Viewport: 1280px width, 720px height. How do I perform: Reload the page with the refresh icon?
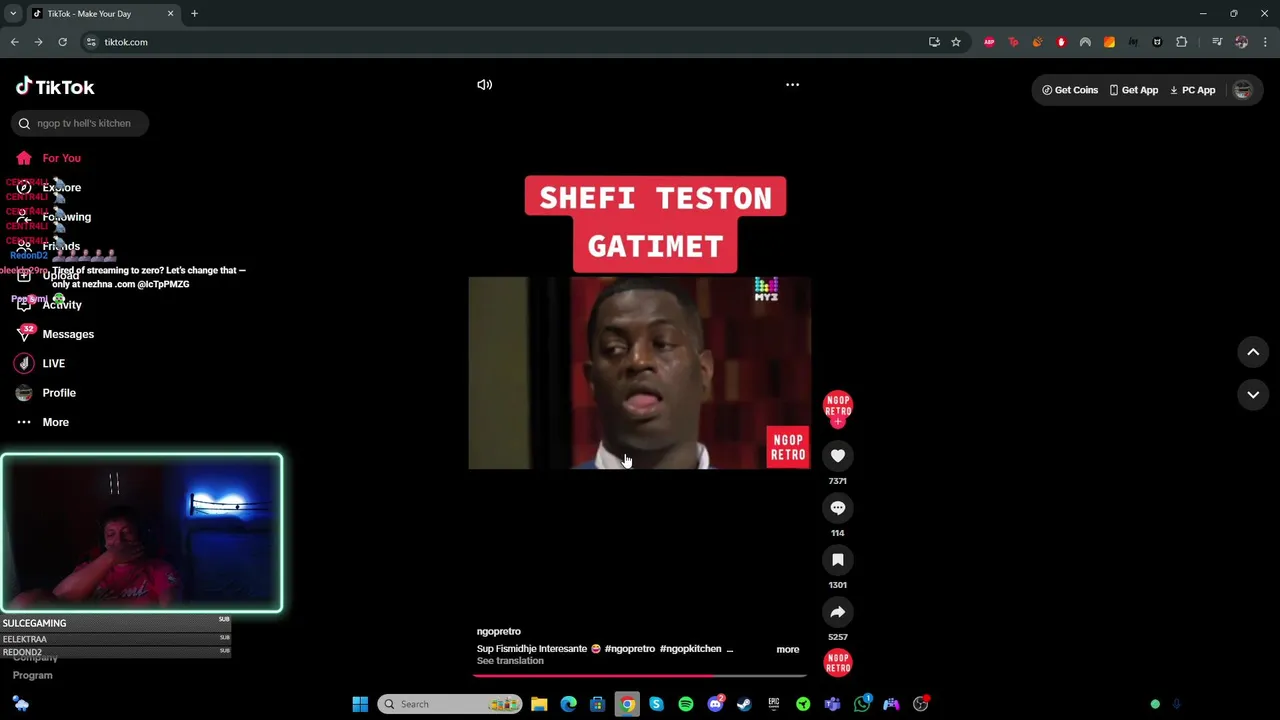click(62, 42)
